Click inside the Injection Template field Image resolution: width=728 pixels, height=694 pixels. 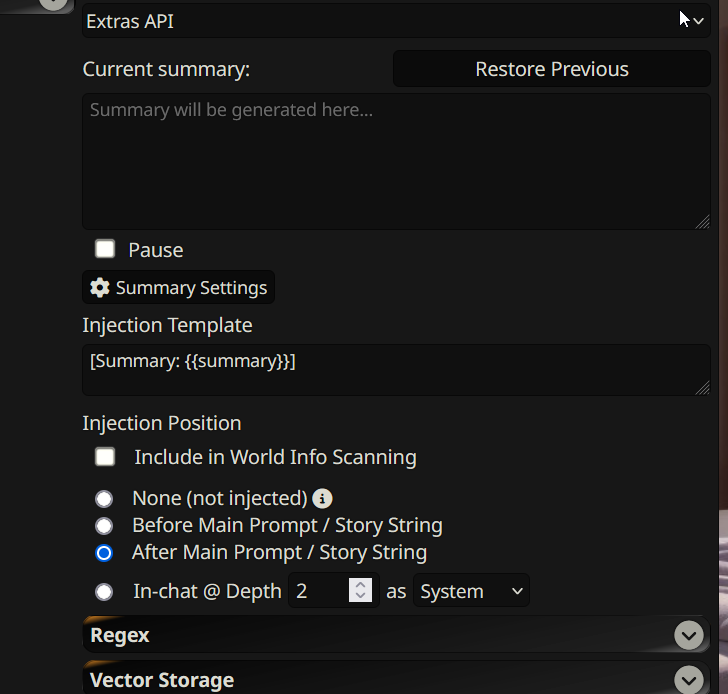[396, 370]
